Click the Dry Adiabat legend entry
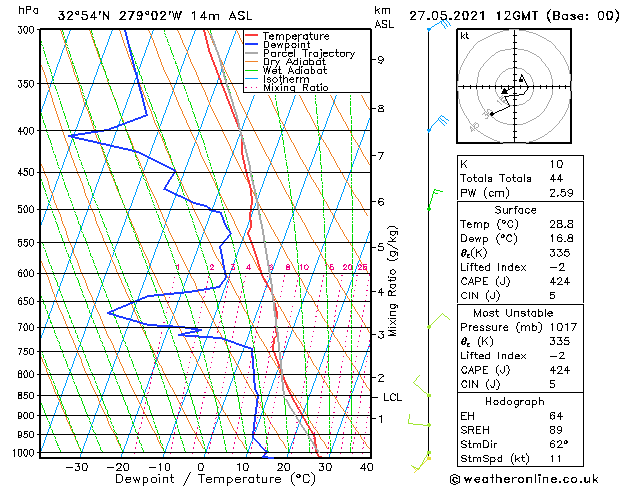The width and height of the screenshot is (629, 486). (286, 62)
